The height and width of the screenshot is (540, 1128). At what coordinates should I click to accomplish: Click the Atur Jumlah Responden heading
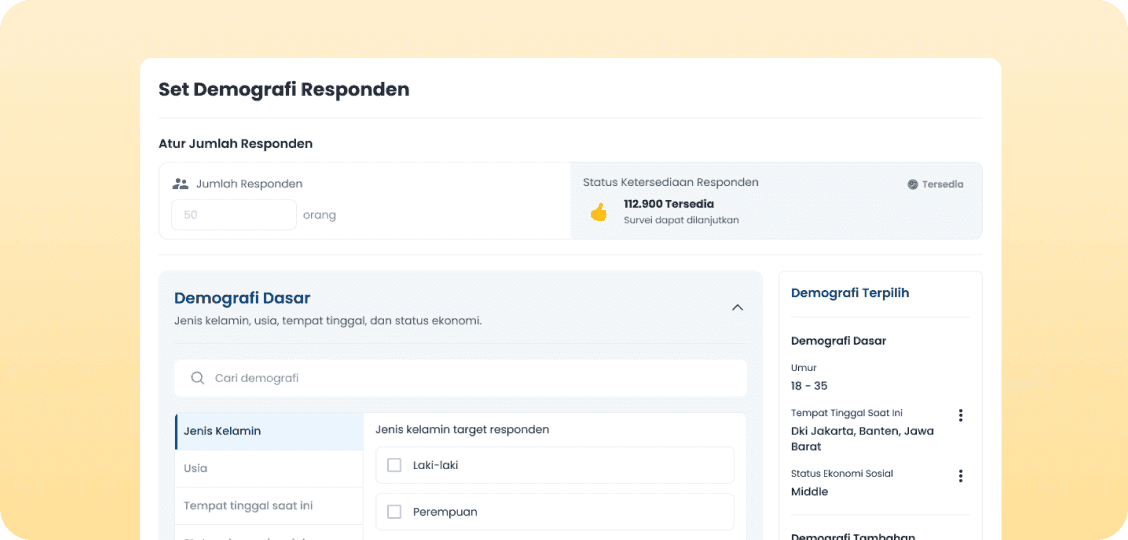point(235,144)
